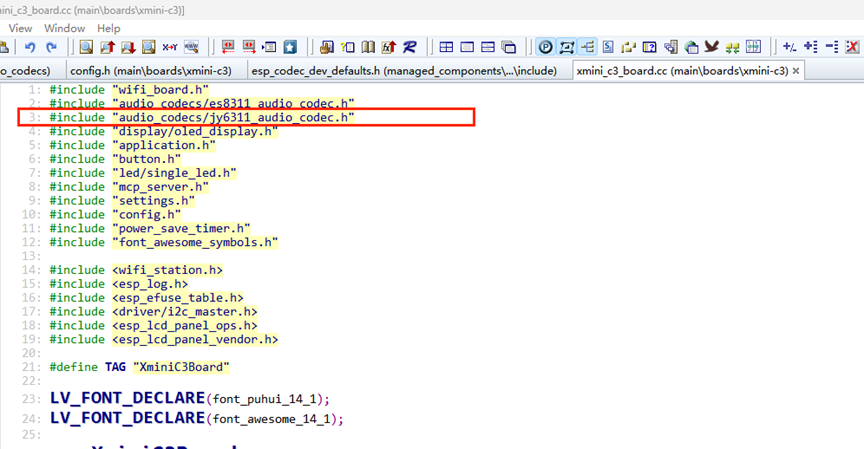The height and width of the screenshot is (449, 864).
Task: Click "application.h" include string
Action: click(x=164, y=145)
